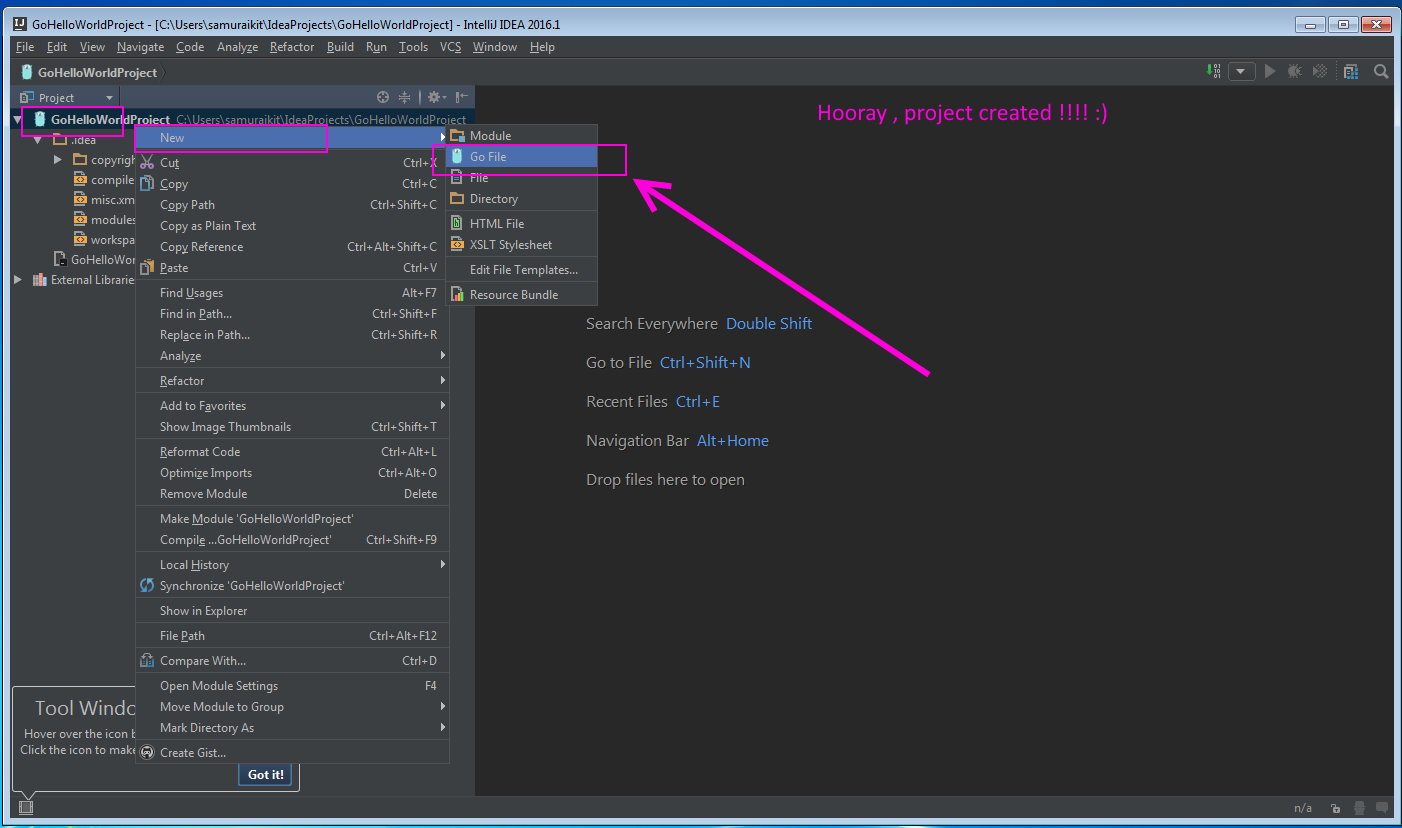
Task: Open the File menu in menu bar
Action: point(25,47)
